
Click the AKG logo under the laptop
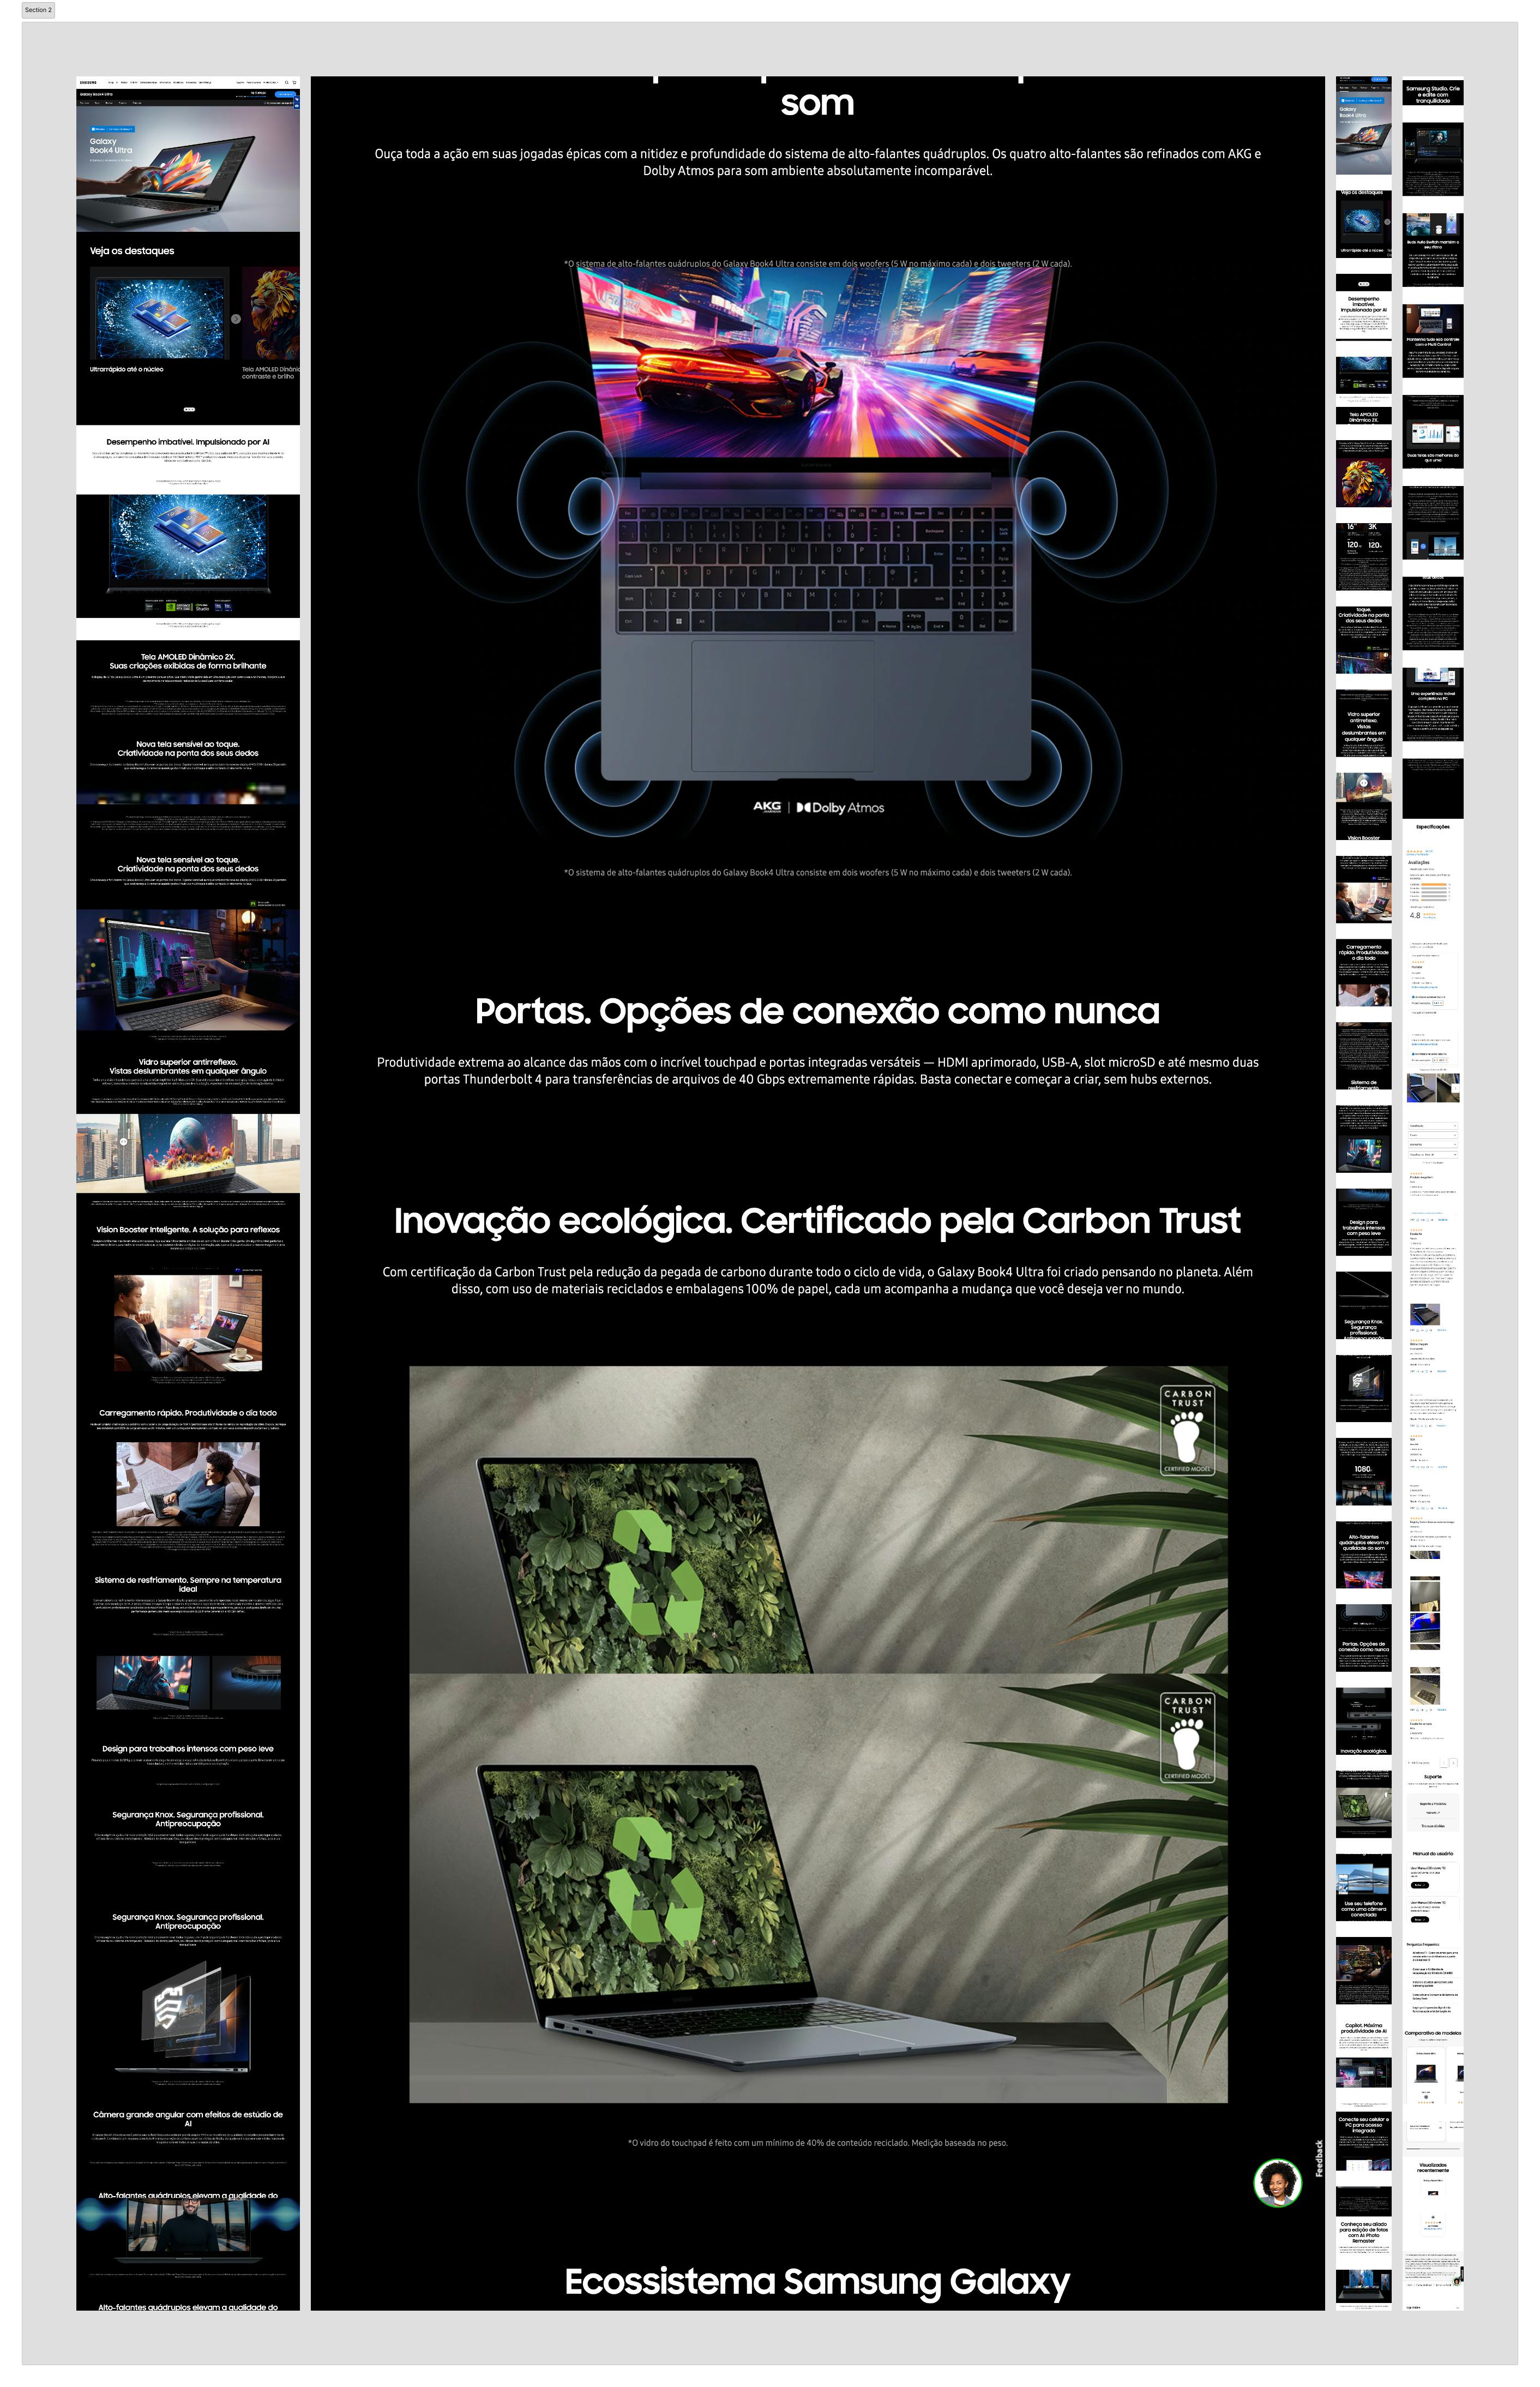click(767, 807)
